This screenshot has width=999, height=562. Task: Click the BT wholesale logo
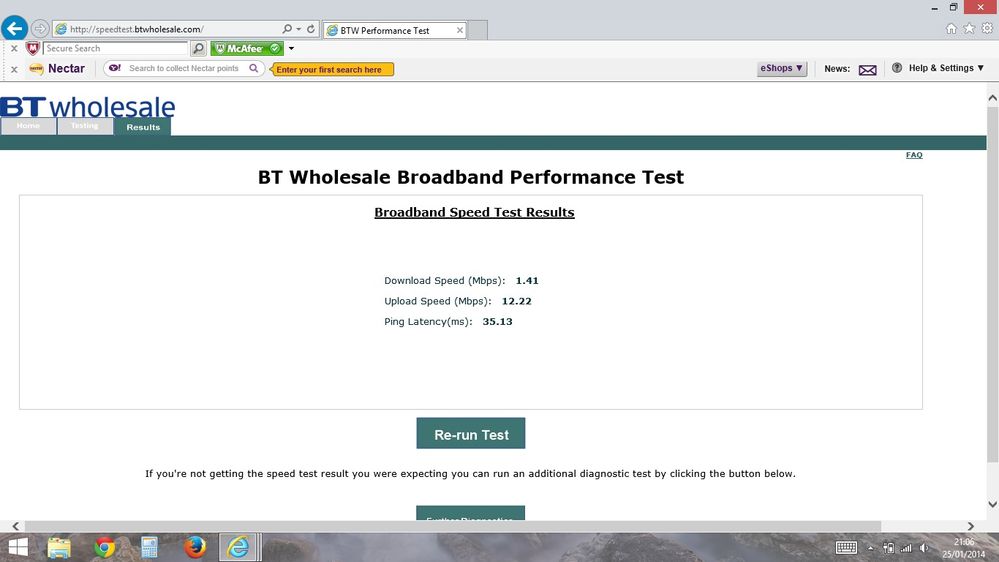88,106
